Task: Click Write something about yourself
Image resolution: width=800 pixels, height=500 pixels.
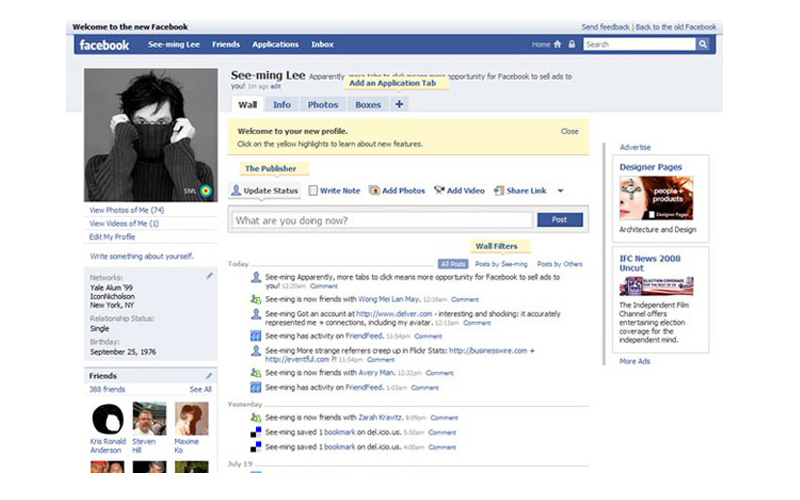Action: coord(142,256)
